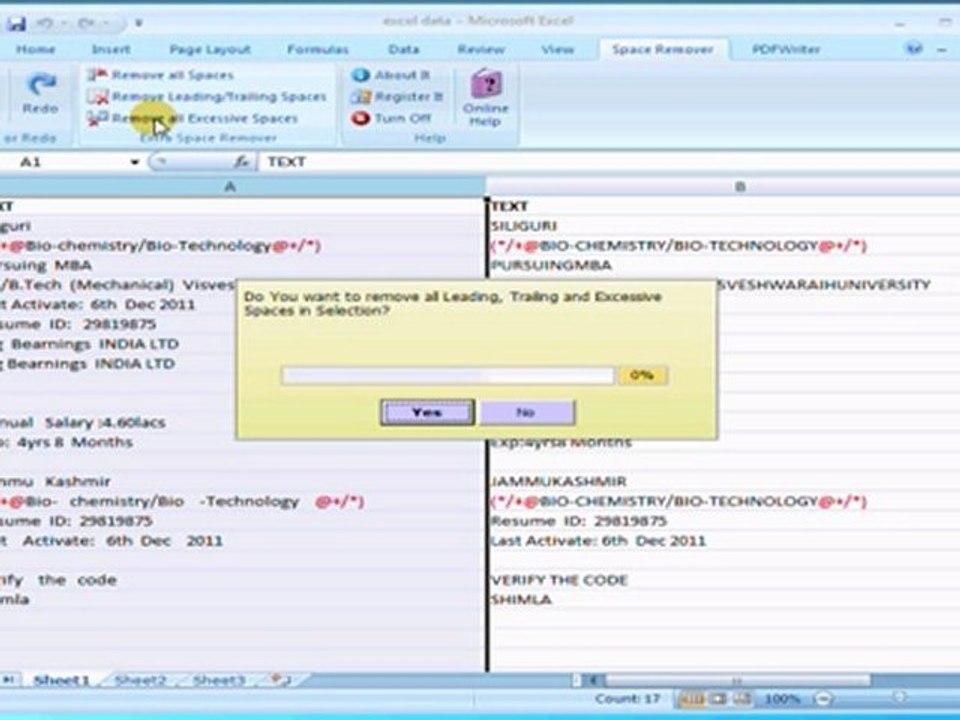Click the horizontal scrollbar left arrow
The height and width of the screenshot is (720, 960).
coord(593,680)
